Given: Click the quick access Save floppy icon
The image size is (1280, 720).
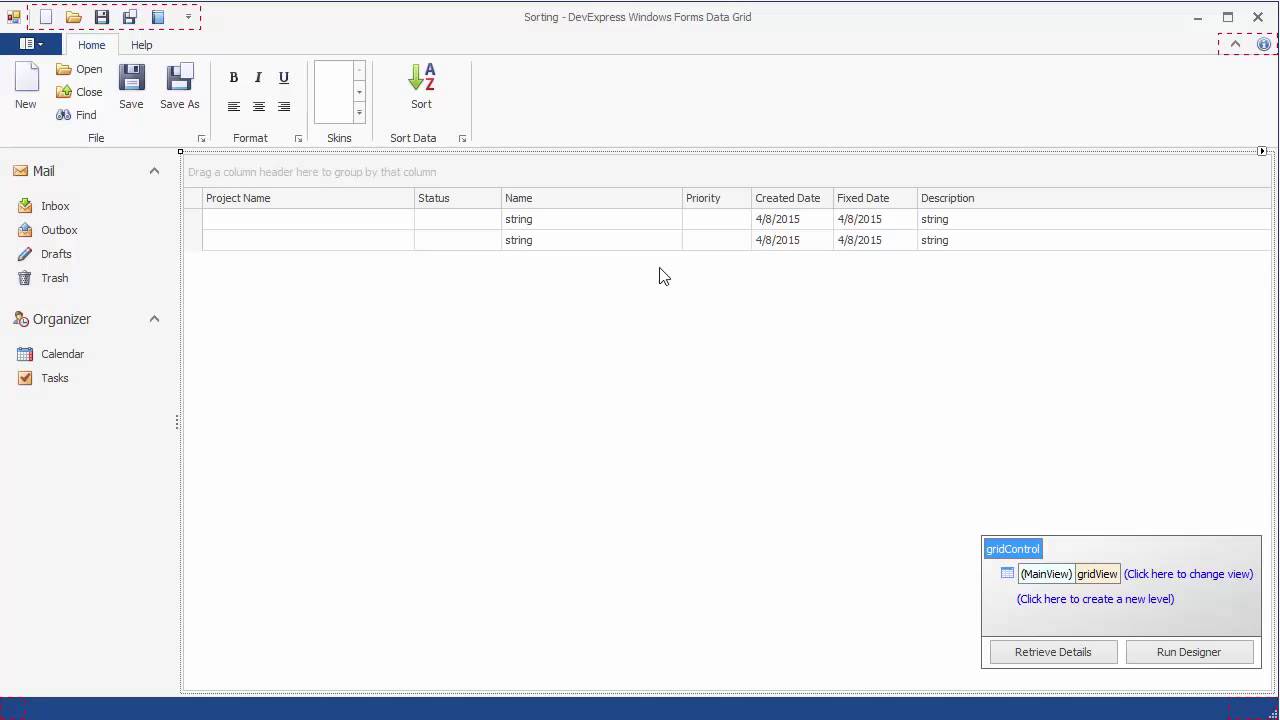Looking at the screenshot, I should (x=102, y=17).
